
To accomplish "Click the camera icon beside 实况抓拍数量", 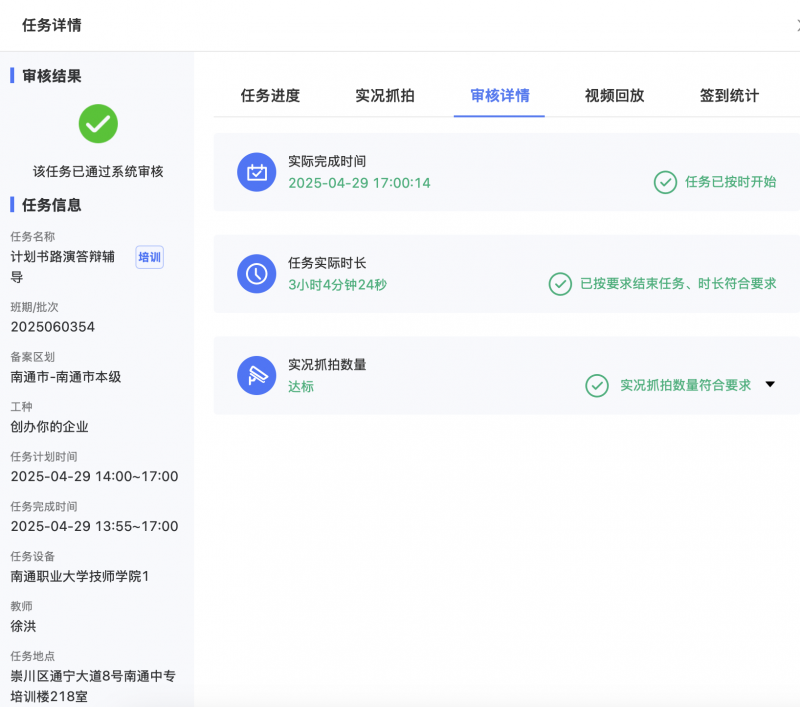I will (256, 377).
